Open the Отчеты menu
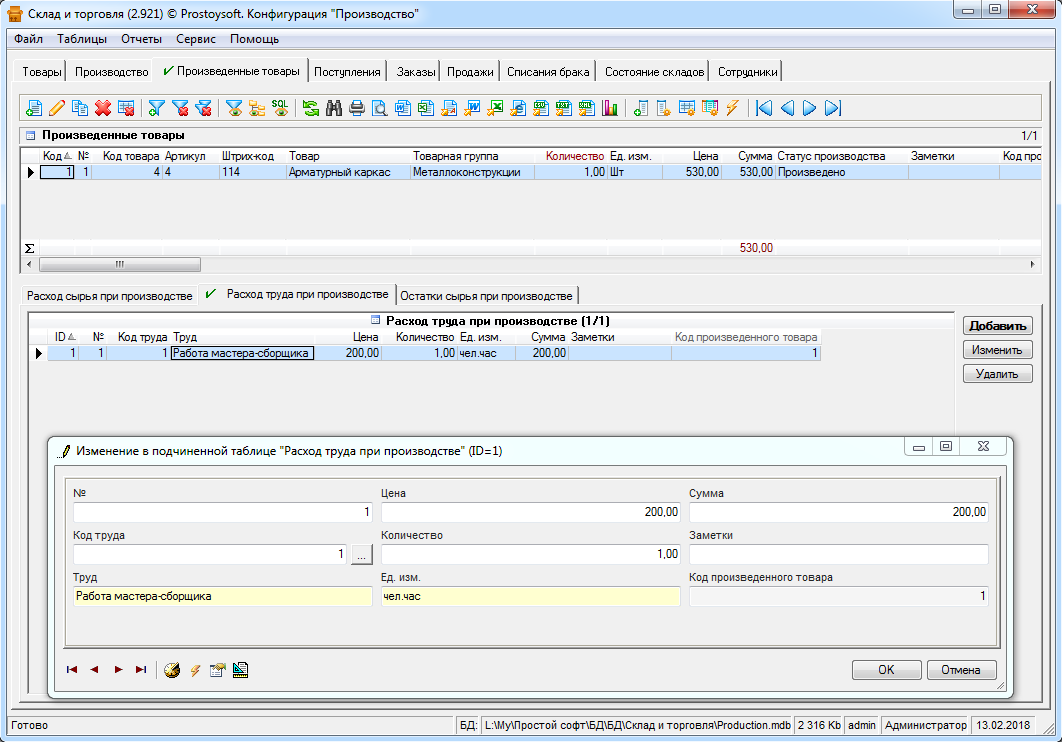The height and width of the screenshot is (742, 1062). pos(142,39)
